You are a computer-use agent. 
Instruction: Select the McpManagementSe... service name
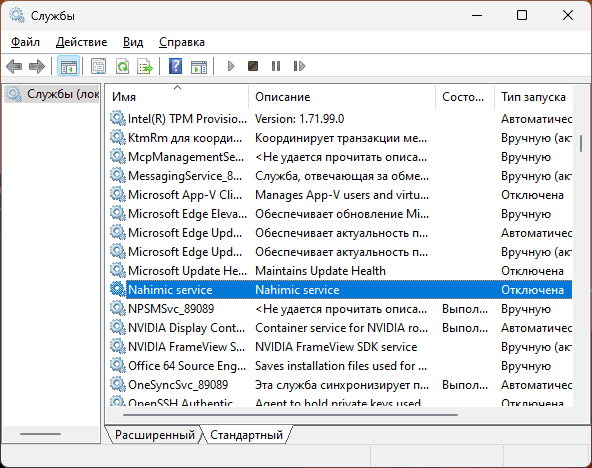tap(186, 157)
